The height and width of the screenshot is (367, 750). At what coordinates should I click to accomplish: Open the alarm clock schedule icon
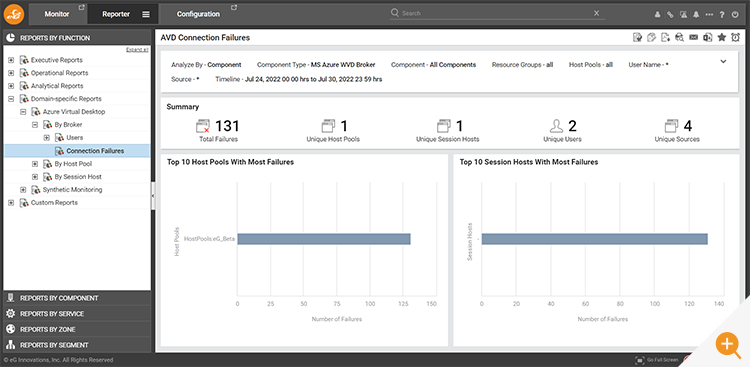736,37
